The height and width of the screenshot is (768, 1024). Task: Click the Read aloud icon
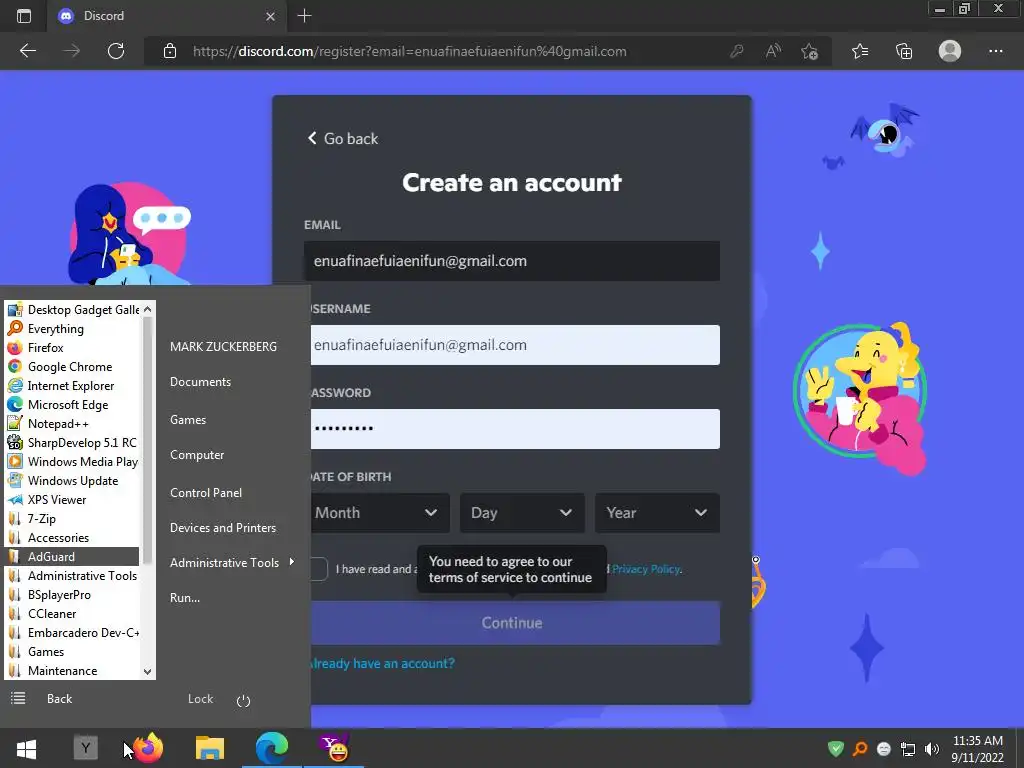coord(773,51)
